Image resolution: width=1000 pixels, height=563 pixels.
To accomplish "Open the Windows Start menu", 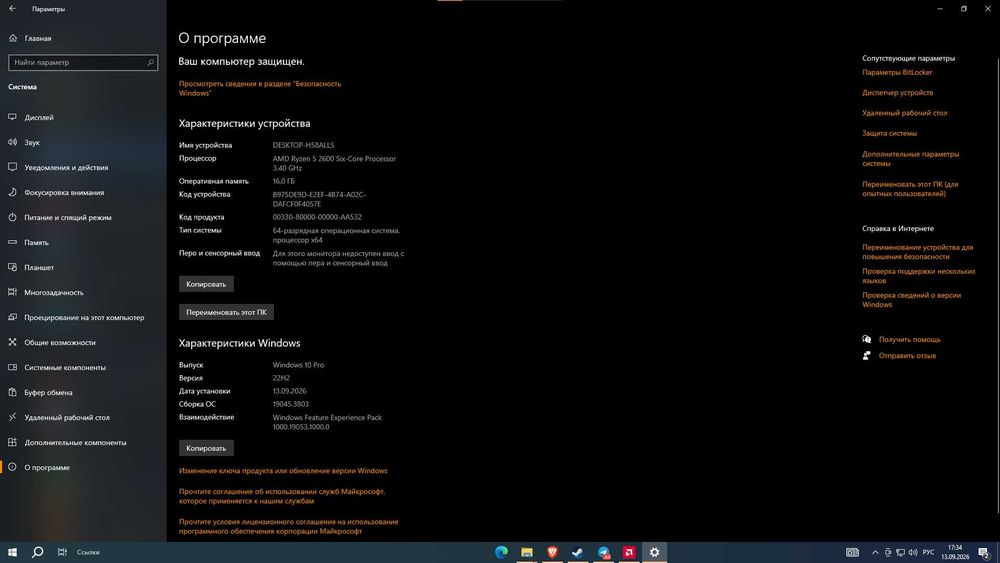I will coord(12,552).
